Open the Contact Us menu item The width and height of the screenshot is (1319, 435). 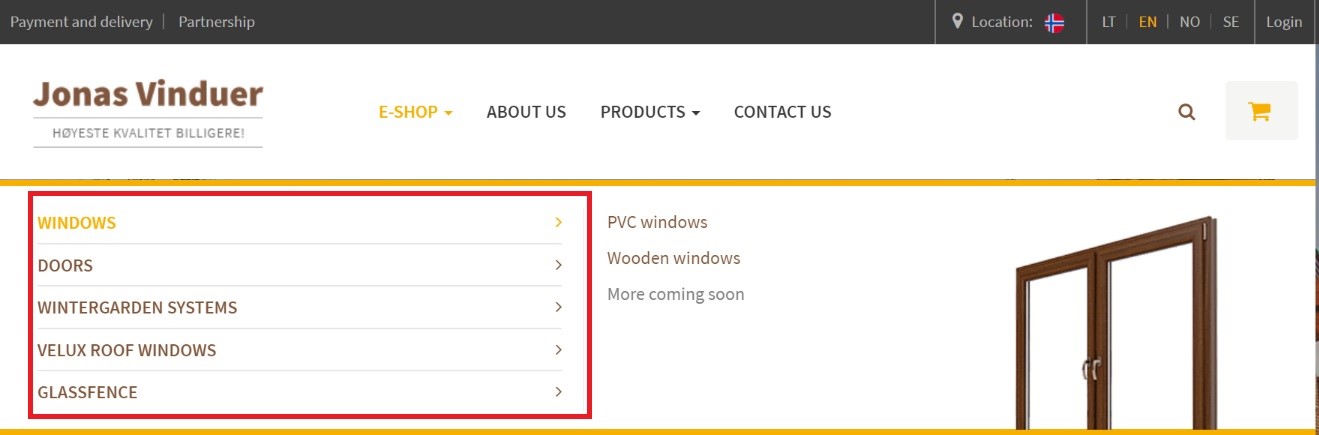pos(782,112)
